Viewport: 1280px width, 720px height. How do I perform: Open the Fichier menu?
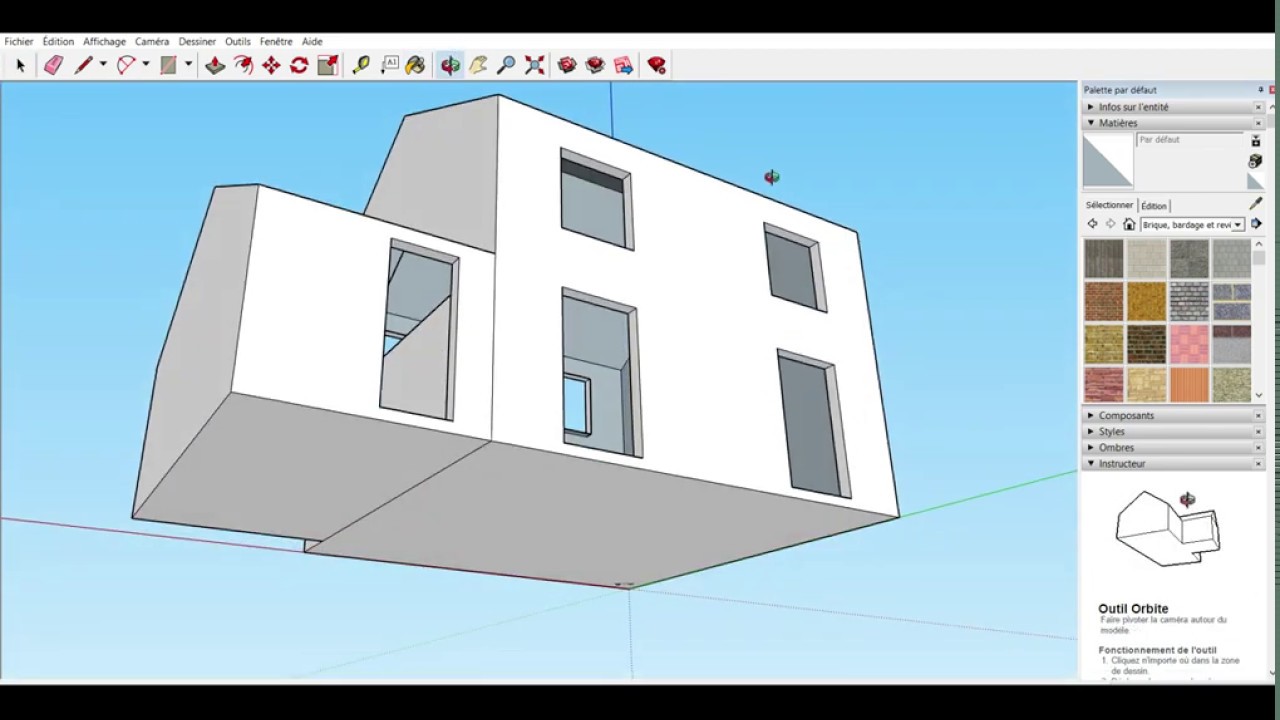pos(19,42)
